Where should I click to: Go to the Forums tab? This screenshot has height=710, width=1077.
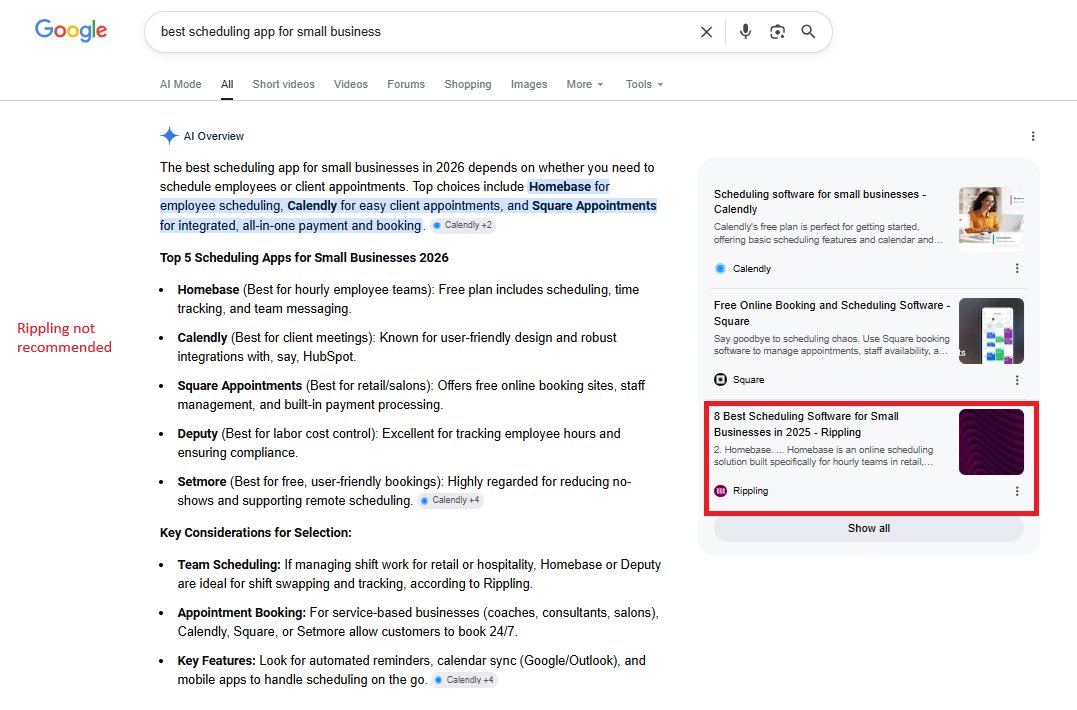pos(406,84)
